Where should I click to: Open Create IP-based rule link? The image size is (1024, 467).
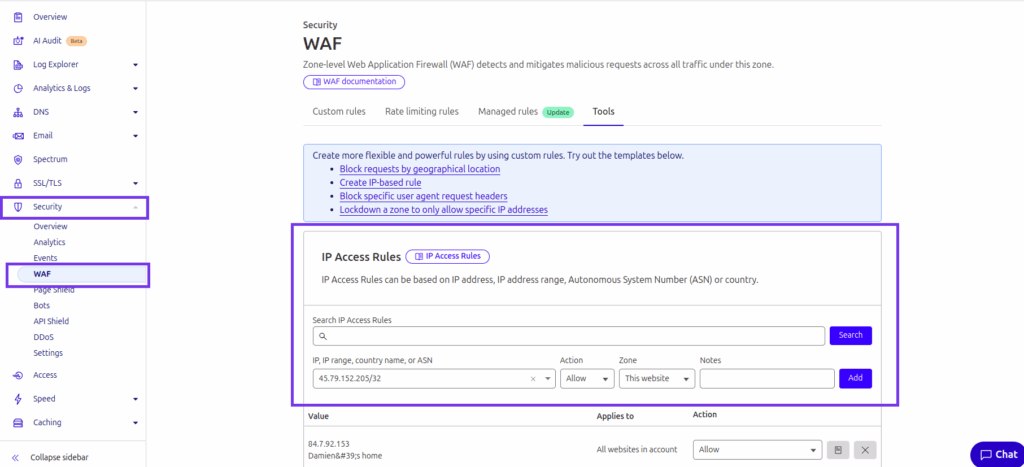click(x=380, y=183)
